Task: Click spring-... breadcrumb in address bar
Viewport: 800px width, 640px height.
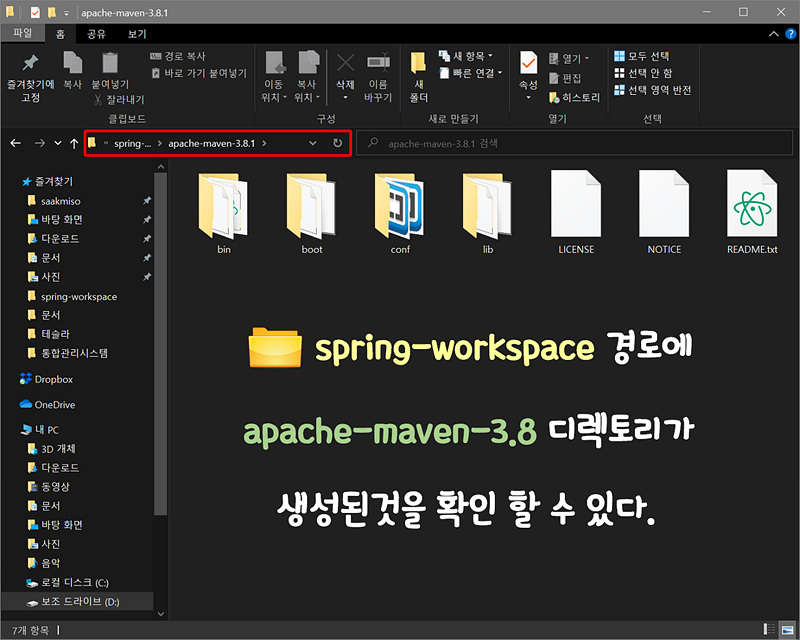Action: tap(132, 143)
